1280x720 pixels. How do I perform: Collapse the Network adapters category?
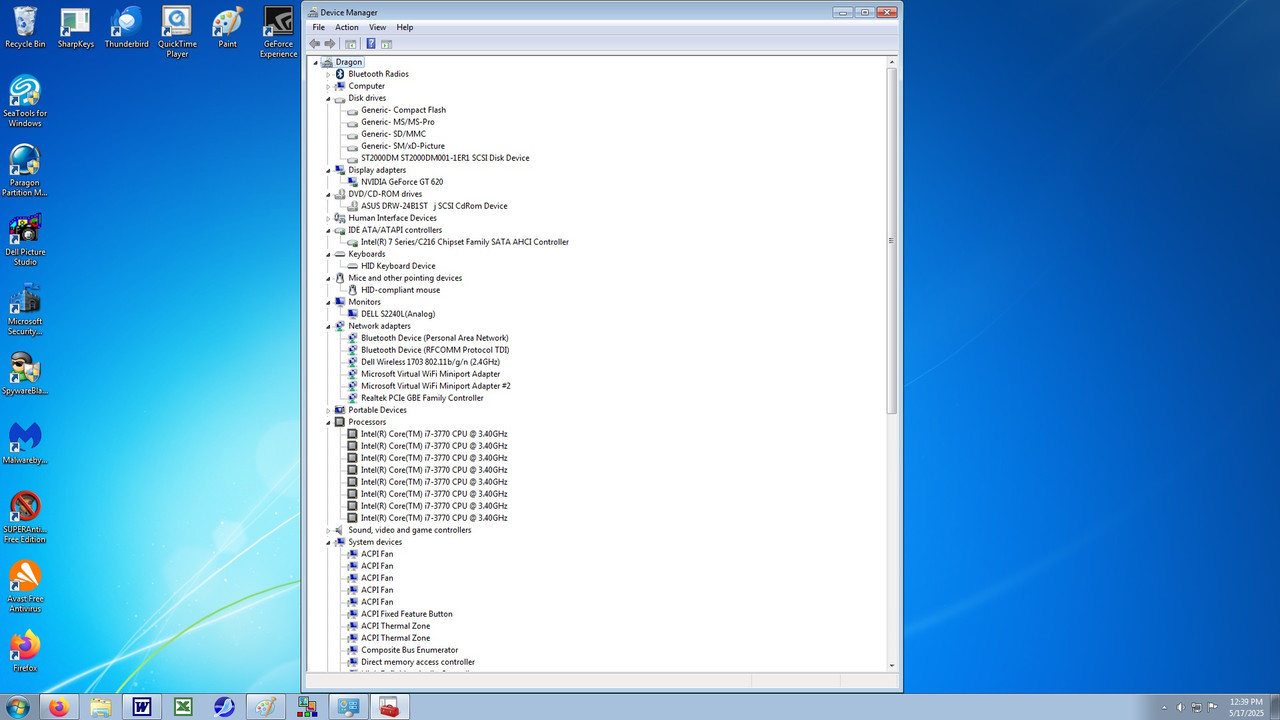[x=328, y=326]
